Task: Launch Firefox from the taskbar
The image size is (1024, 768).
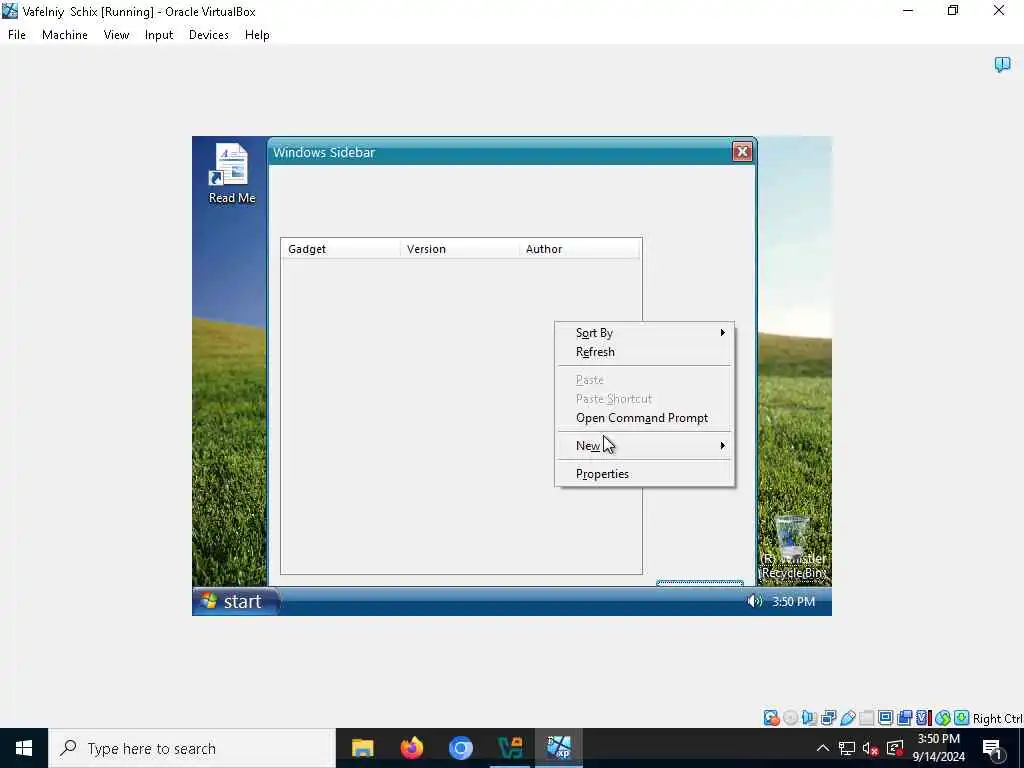Action: point(412,748)
